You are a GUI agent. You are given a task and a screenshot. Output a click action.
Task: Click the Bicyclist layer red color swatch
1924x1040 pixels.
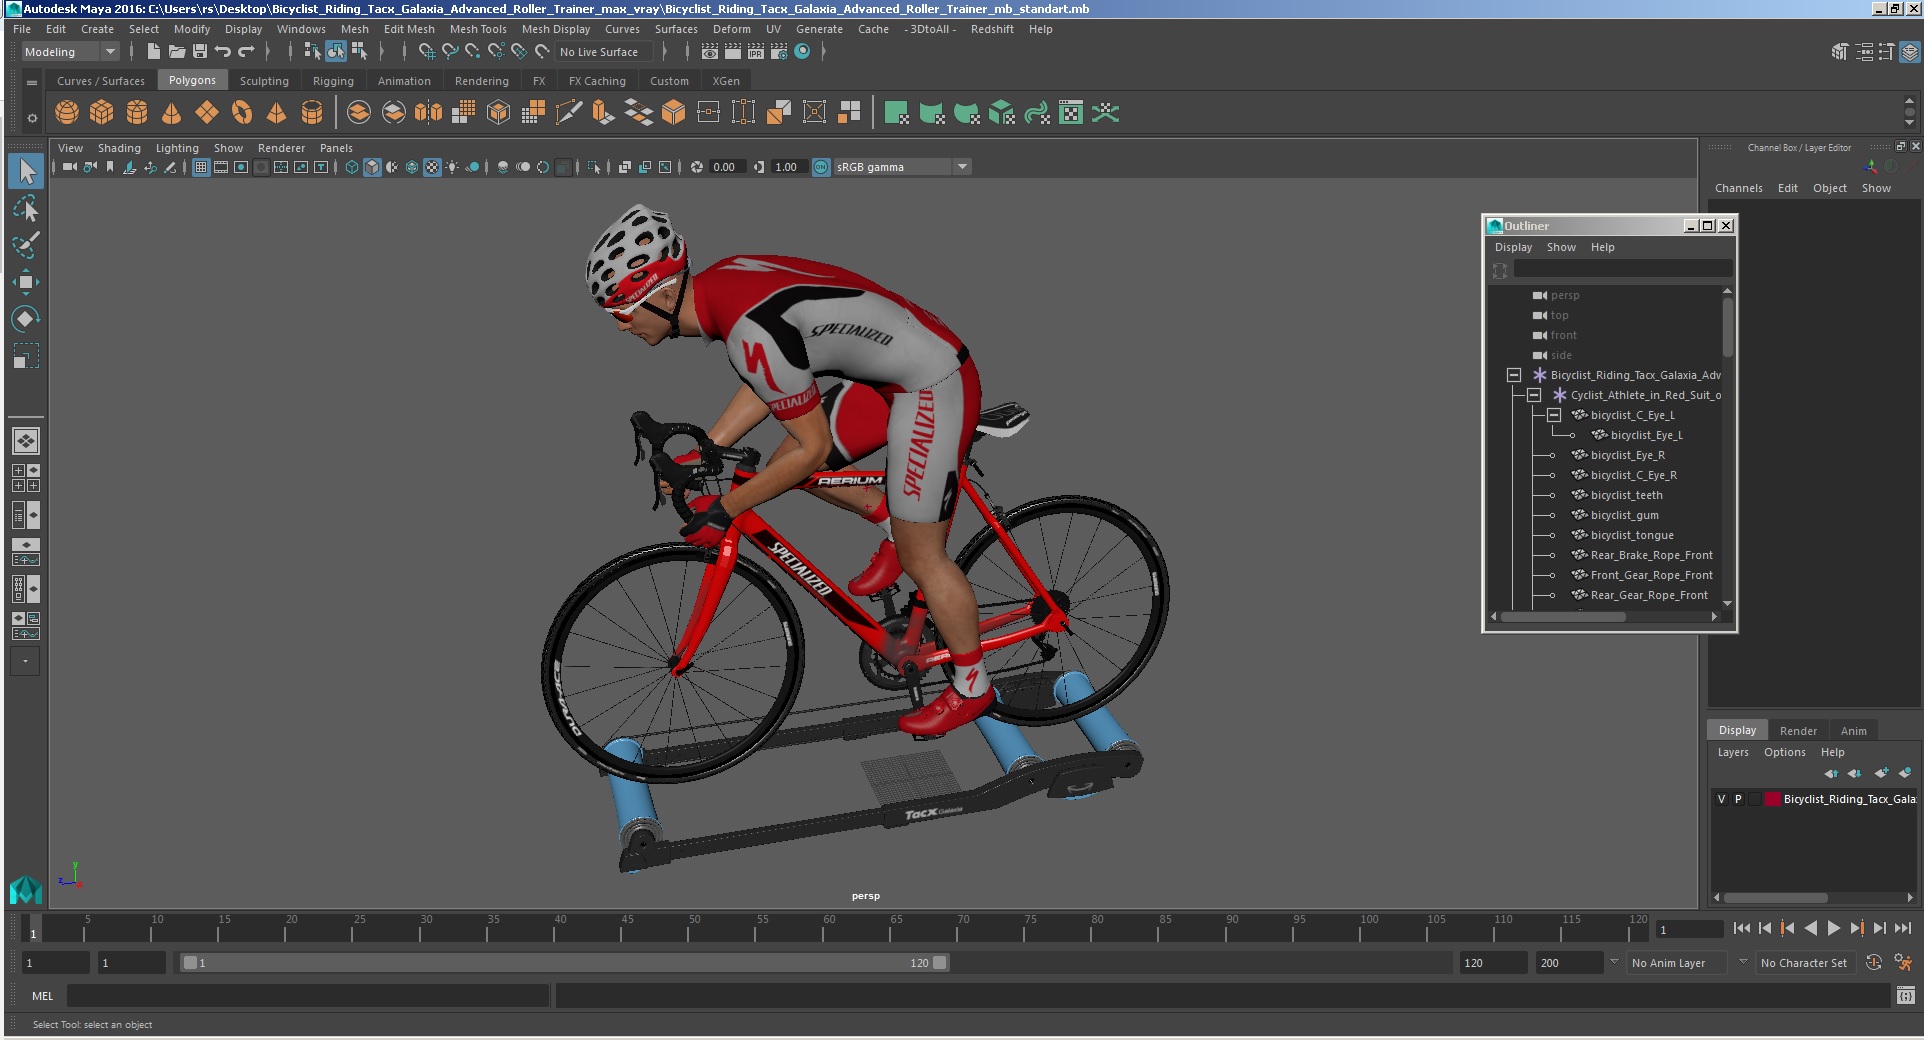click(1772, 799)
